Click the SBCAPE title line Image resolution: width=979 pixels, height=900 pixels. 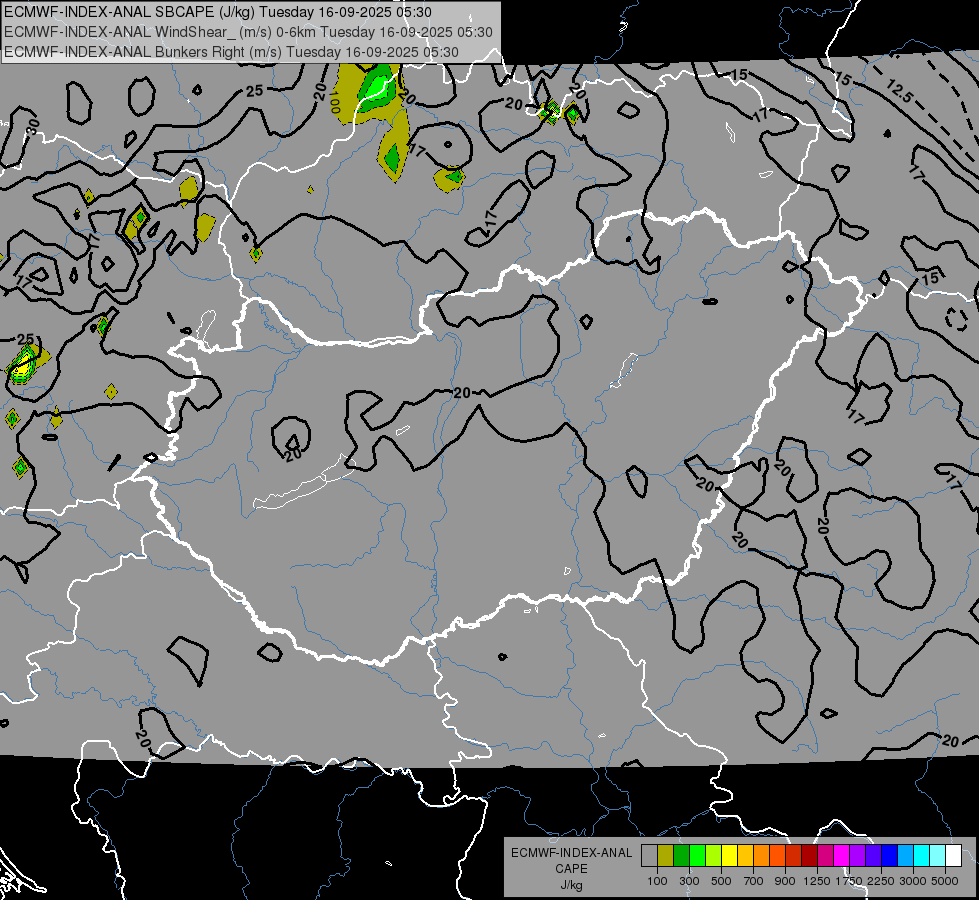pyautogui.click(x=218, y=12)
